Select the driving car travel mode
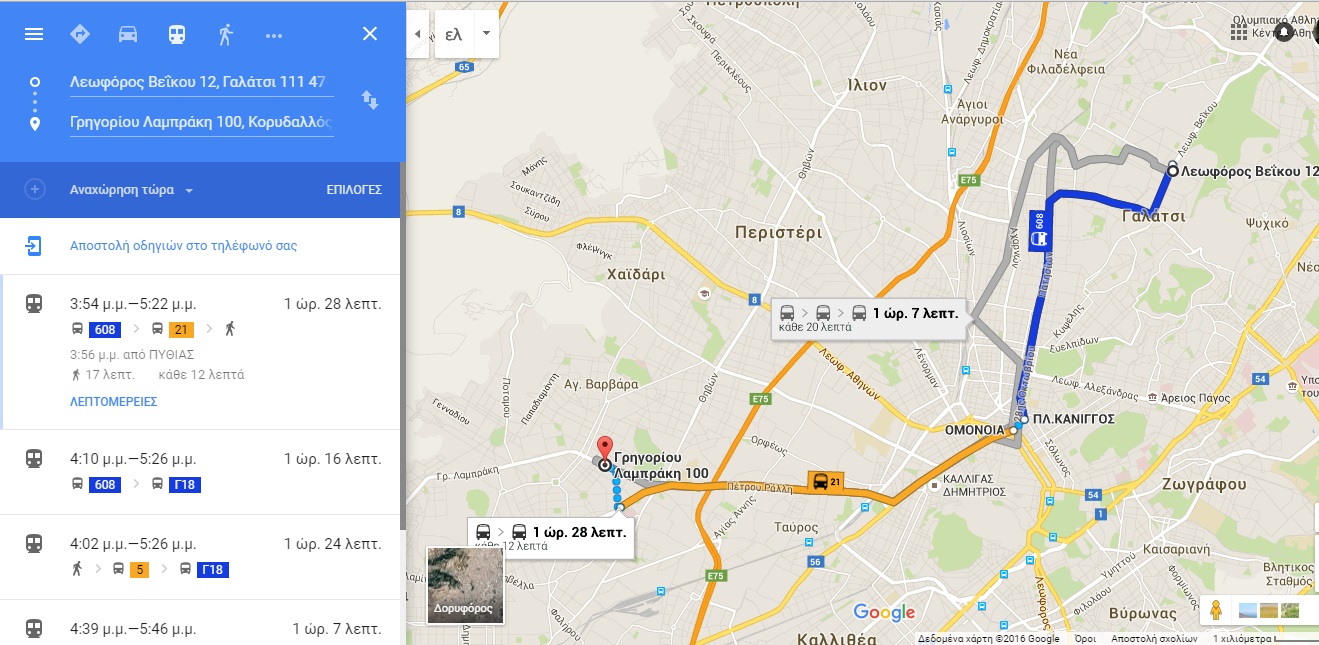This screenshot has height=645, width=1319. click(x=128, y=34)
